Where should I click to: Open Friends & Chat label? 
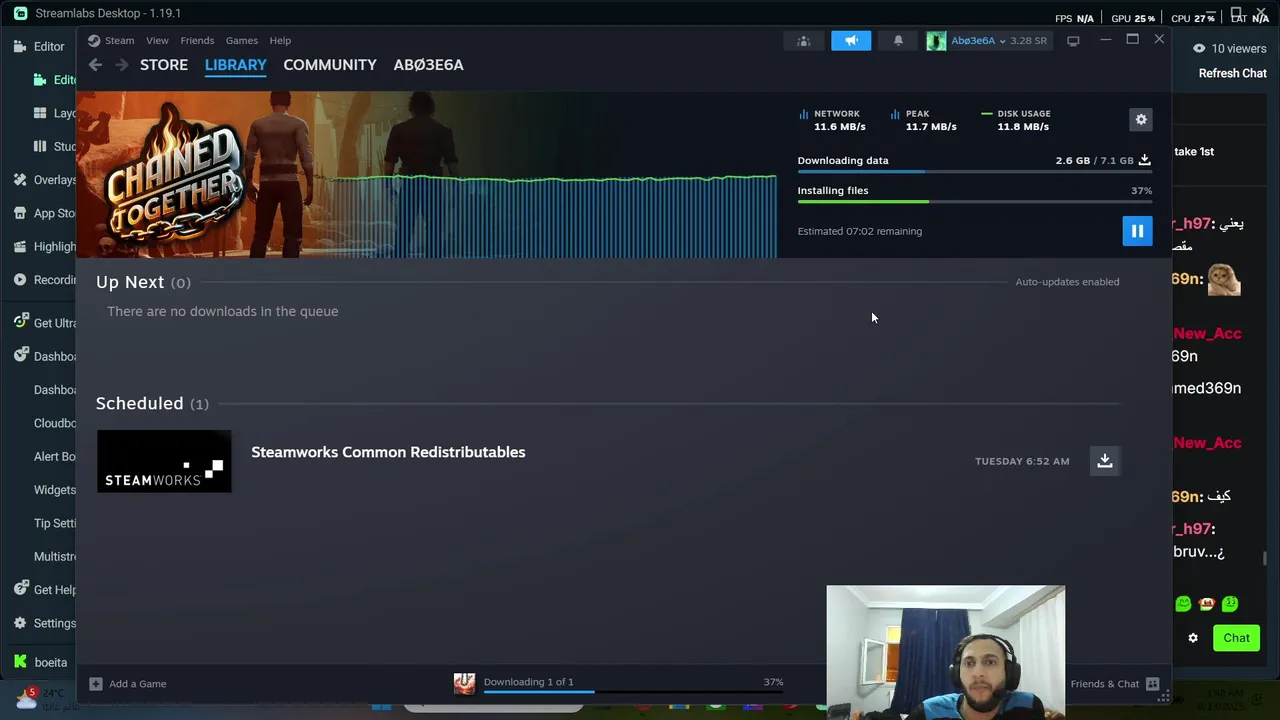1105,684
